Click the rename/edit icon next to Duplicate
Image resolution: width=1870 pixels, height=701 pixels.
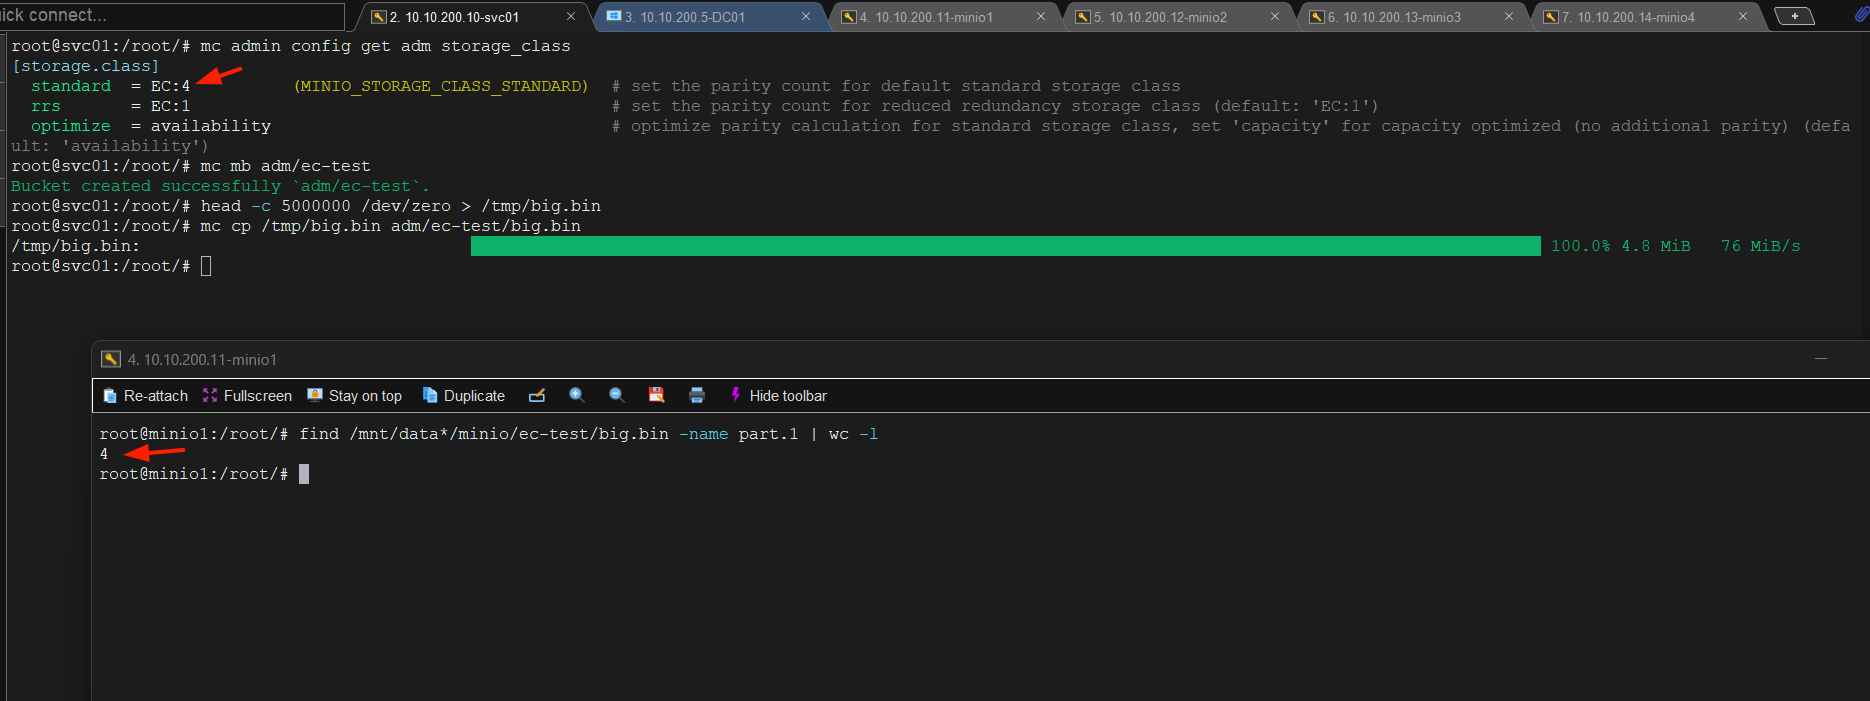(537, 396)
